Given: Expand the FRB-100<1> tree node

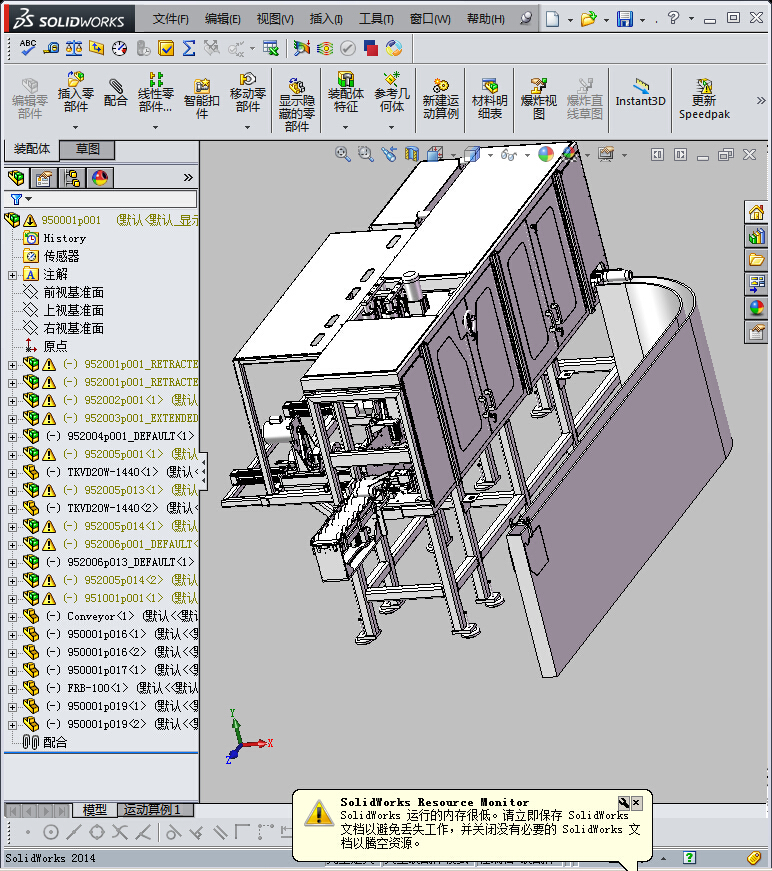Looking at the screenshot, I should tap(12, 689).
